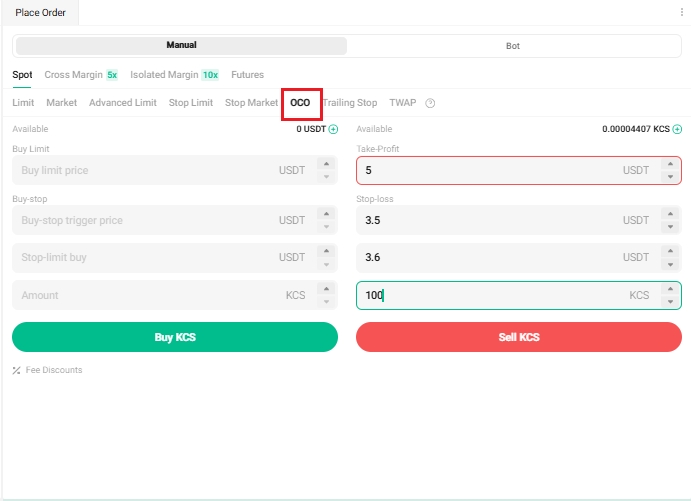Open the Fee Discounts link
This screenshot has height=501, width=691.
[x=54, y=370]
